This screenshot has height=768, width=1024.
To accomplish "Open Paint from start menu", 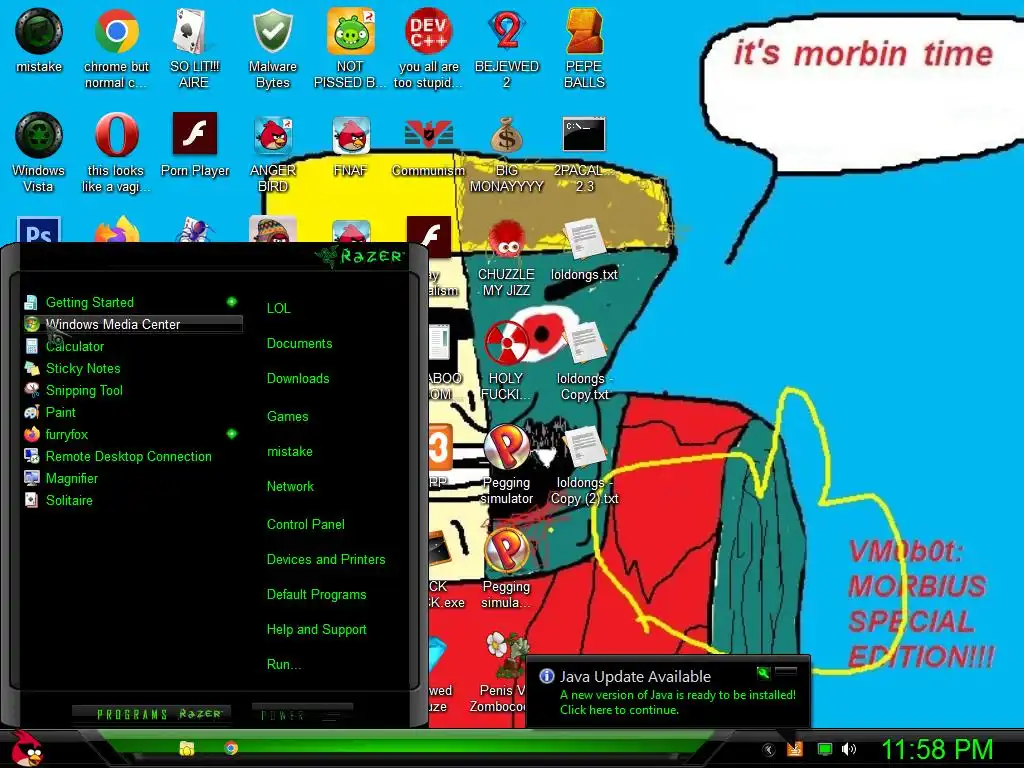I will (x=133, y=412).
